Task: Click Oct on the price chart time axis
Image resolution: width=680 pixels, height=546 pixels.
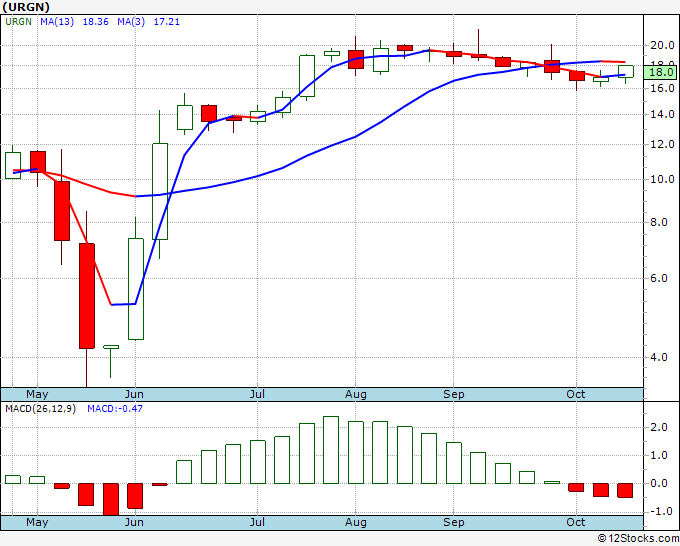Action: pyautogui.click(x=576, y=394)
